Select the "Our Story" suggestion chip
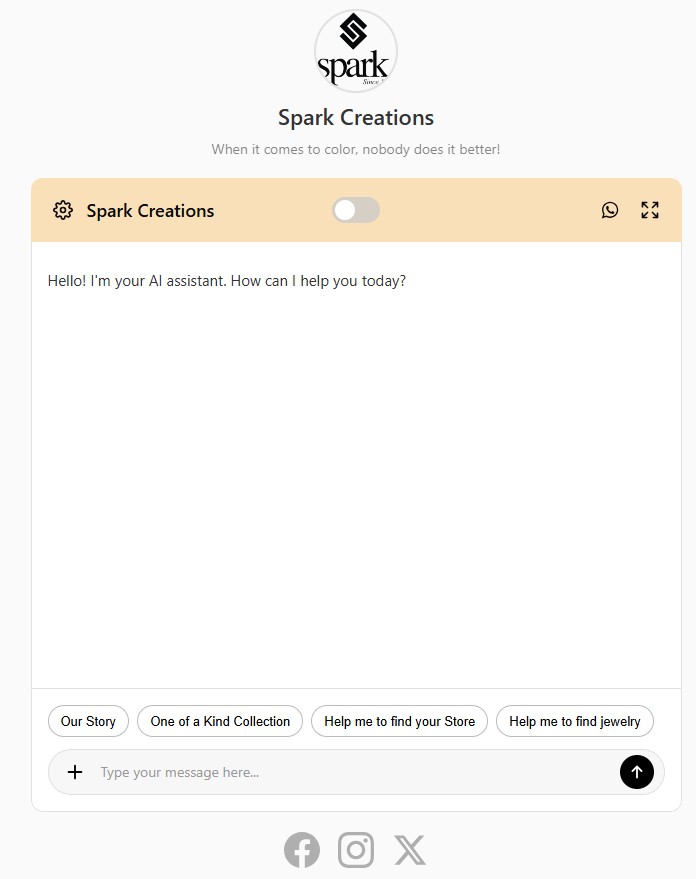The image size is (696, 879). click(x=88, y=721)
